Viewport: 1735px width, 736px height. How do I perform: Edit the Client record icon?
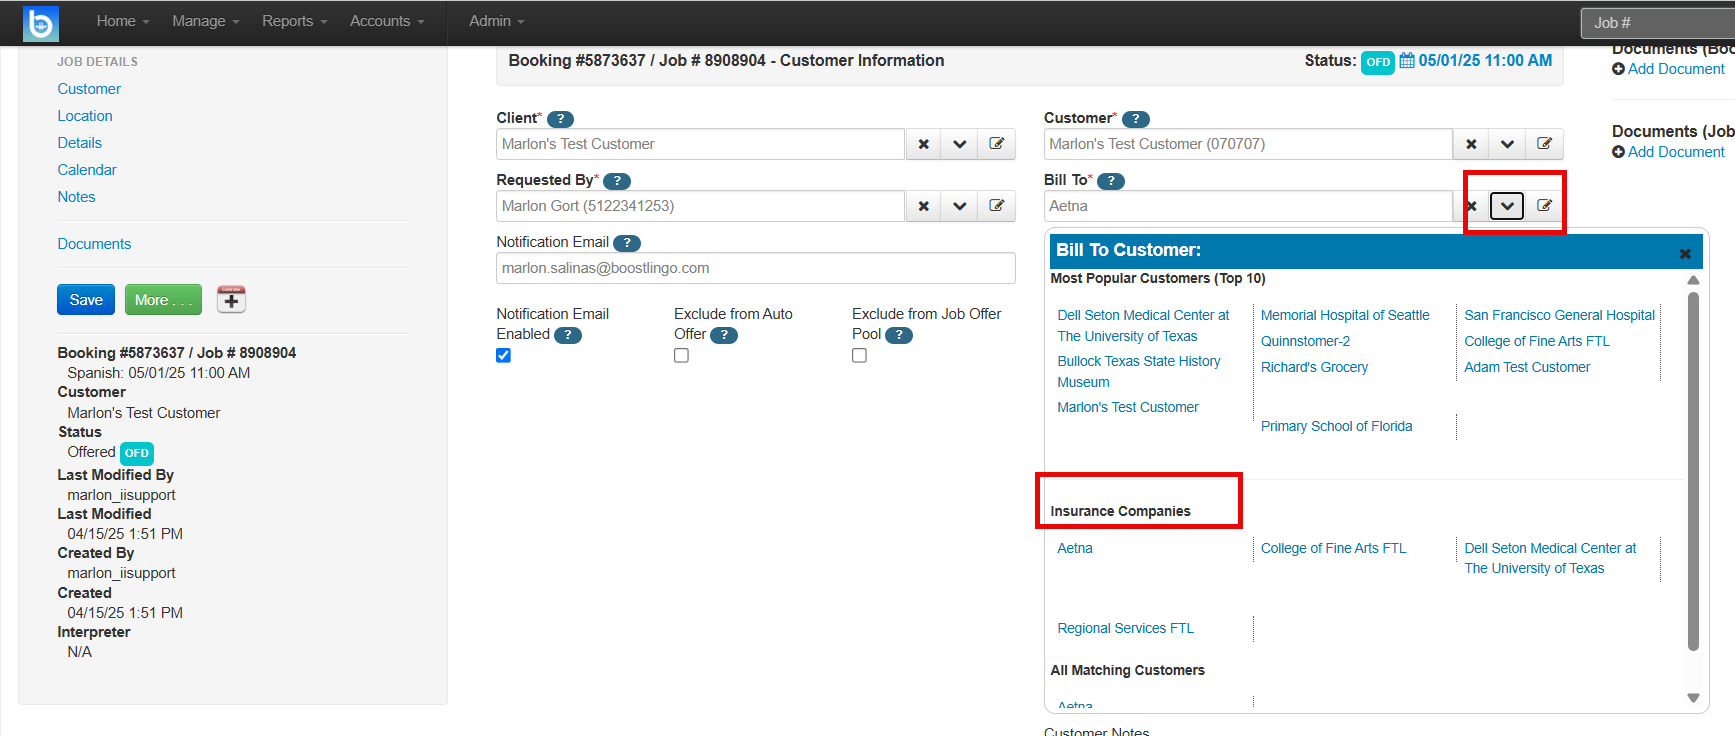point(997,144)
